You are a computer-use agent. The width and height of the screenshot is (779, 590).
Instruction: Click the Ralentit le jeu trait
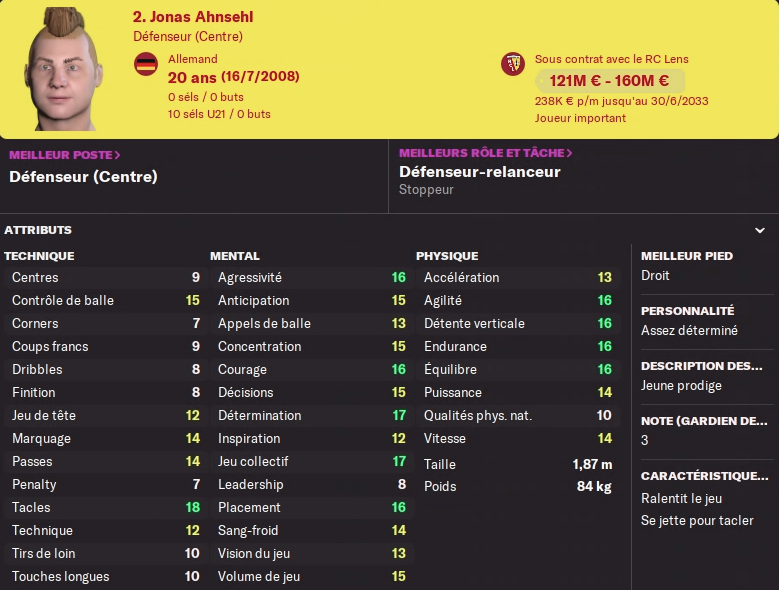(681, 499)
